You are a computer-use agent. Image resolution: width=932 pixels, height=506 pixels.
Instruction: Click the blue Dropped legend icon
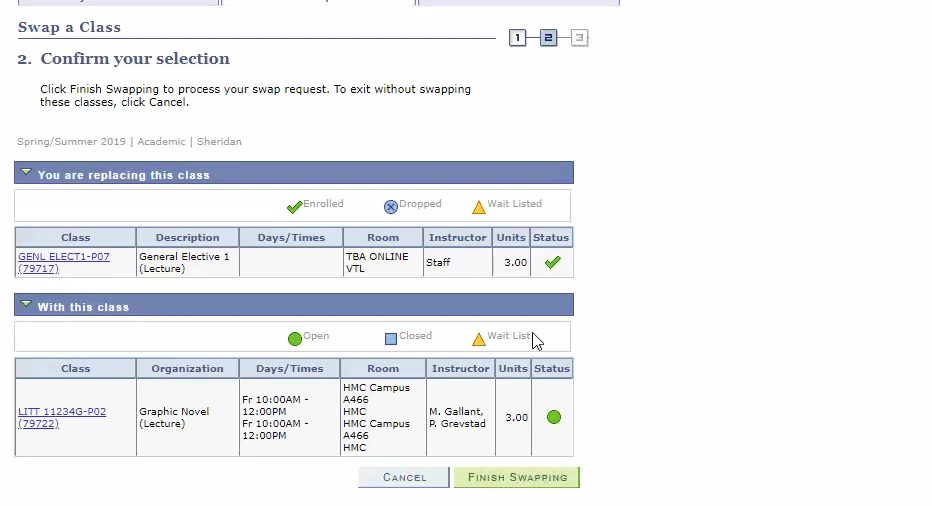click(391, 207)
